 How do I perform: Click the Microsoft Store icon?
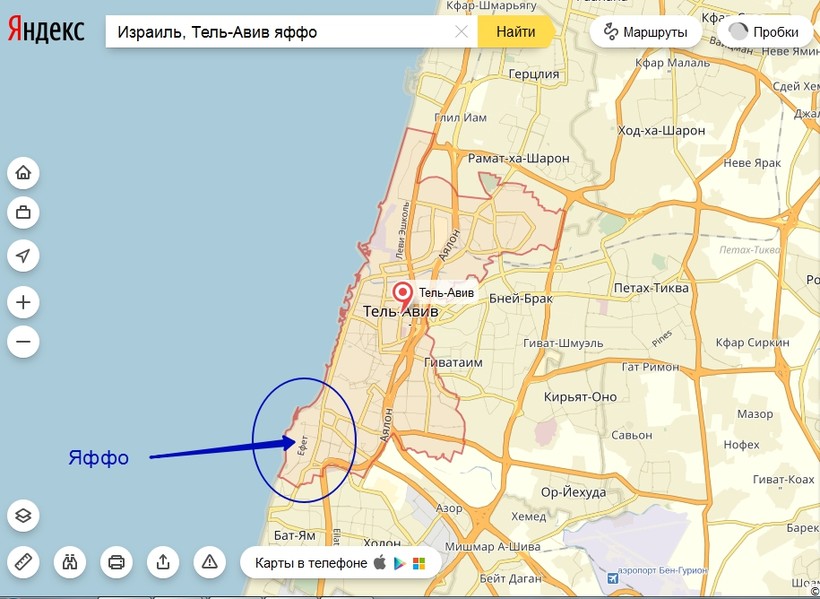pos(419,563)
